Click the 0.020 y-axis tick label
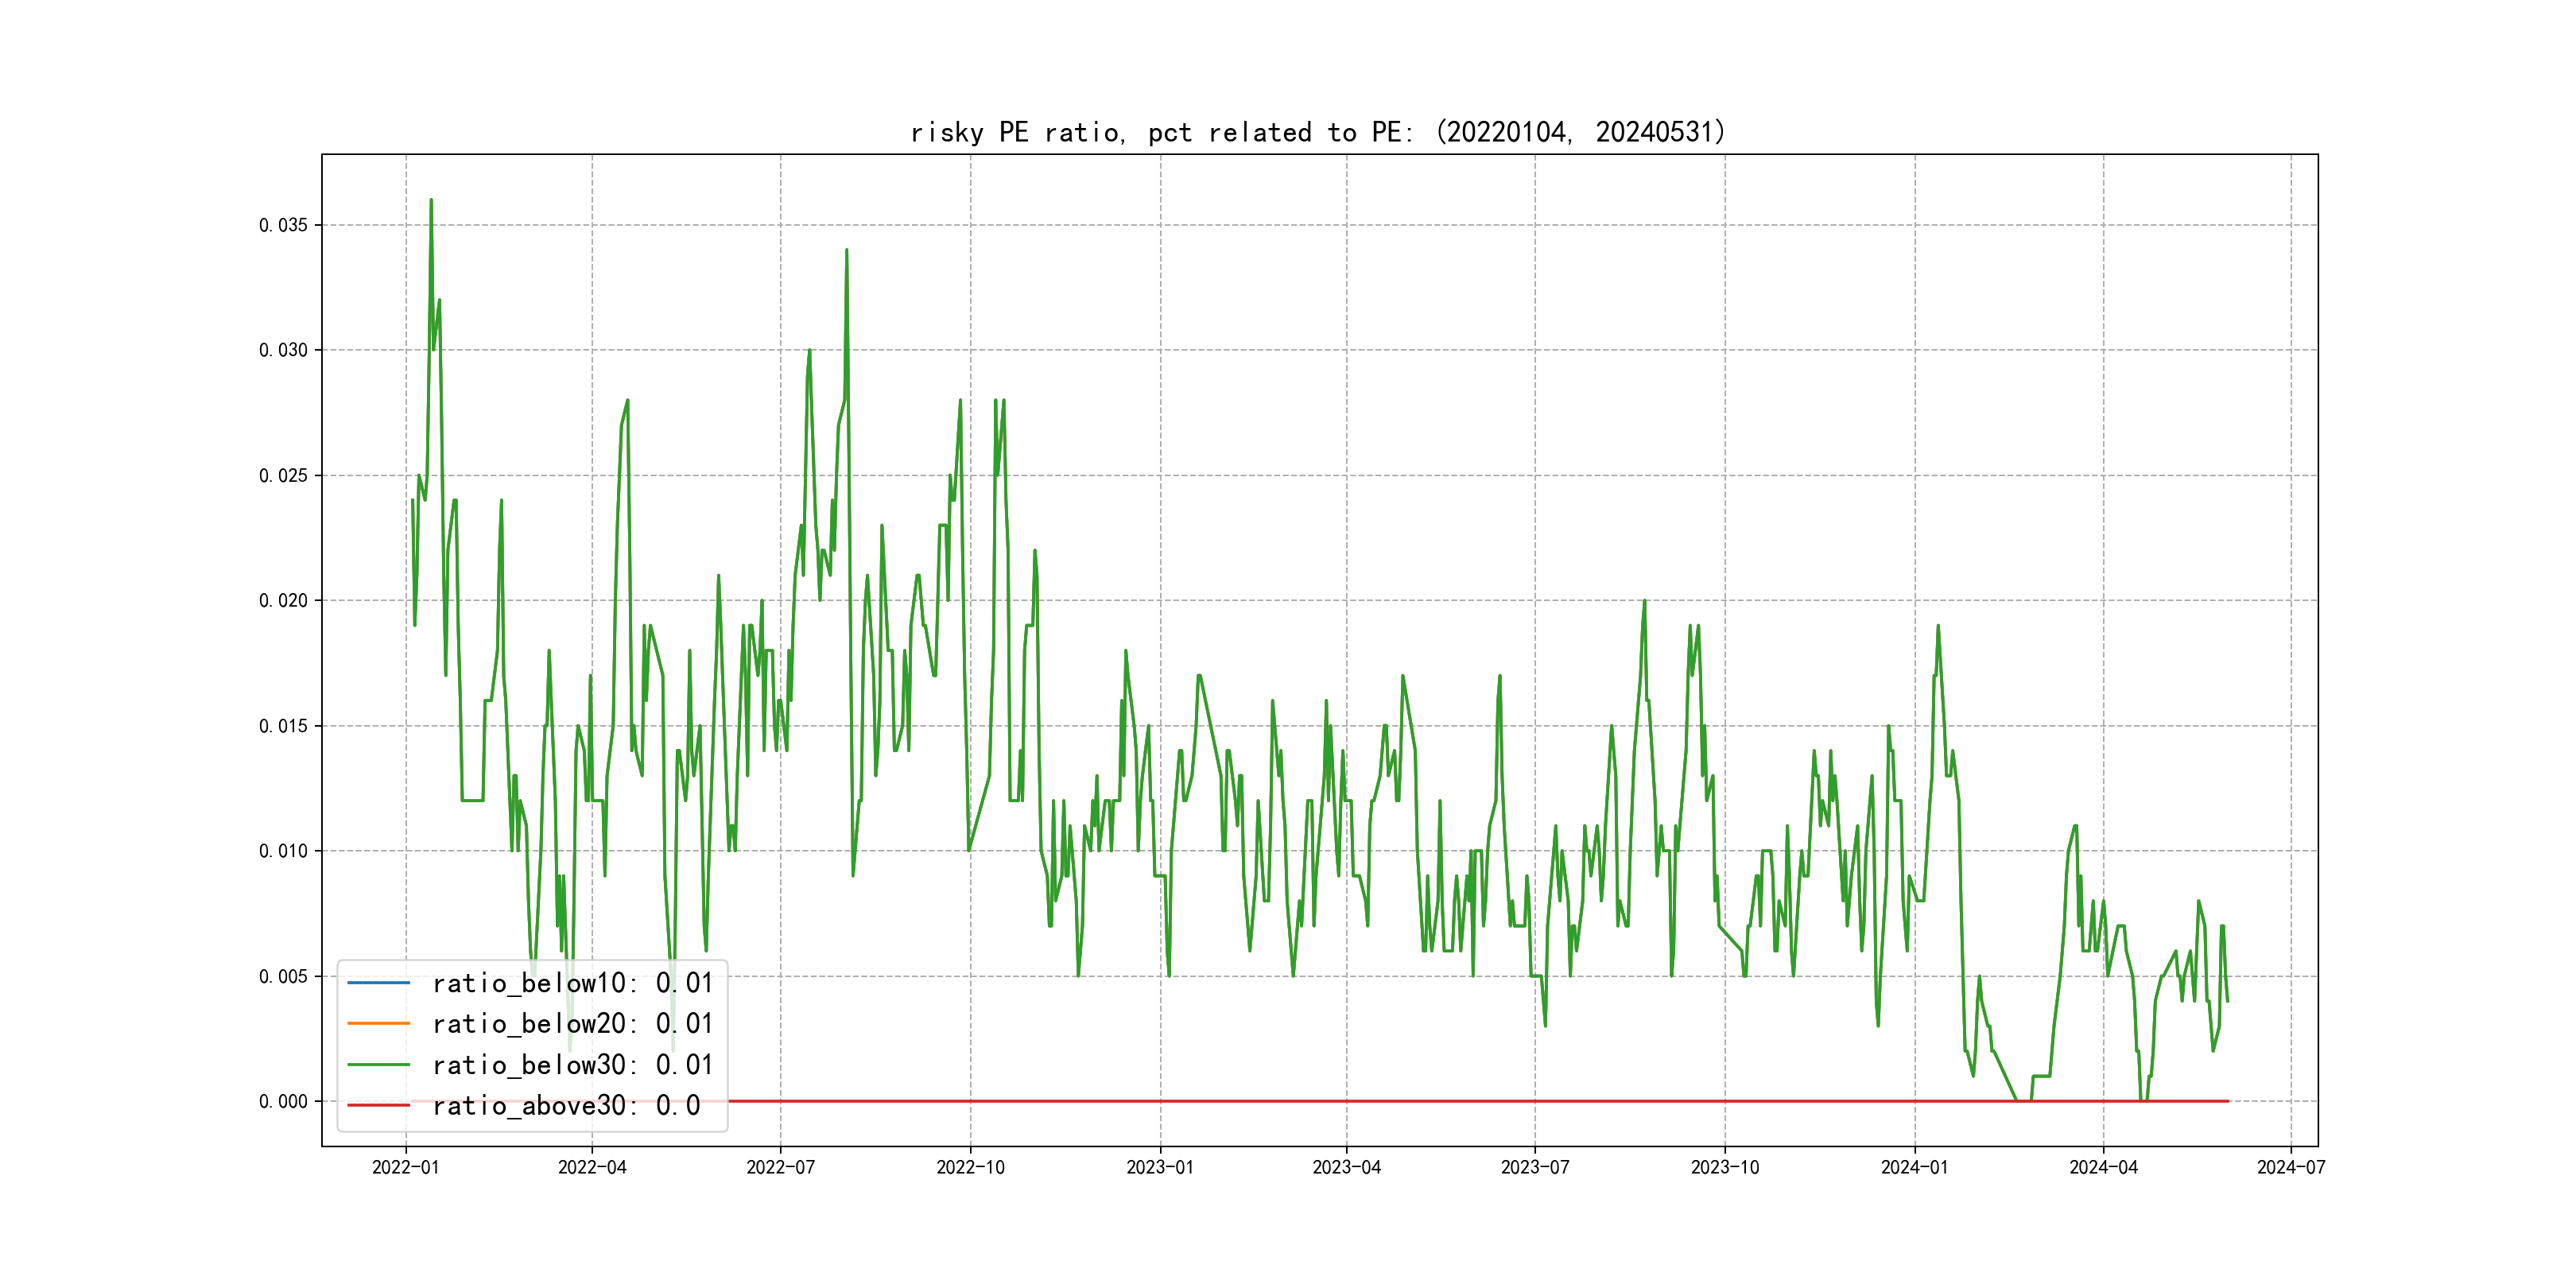Screen dimensions: 2576x1288 (x=283, y=600)
